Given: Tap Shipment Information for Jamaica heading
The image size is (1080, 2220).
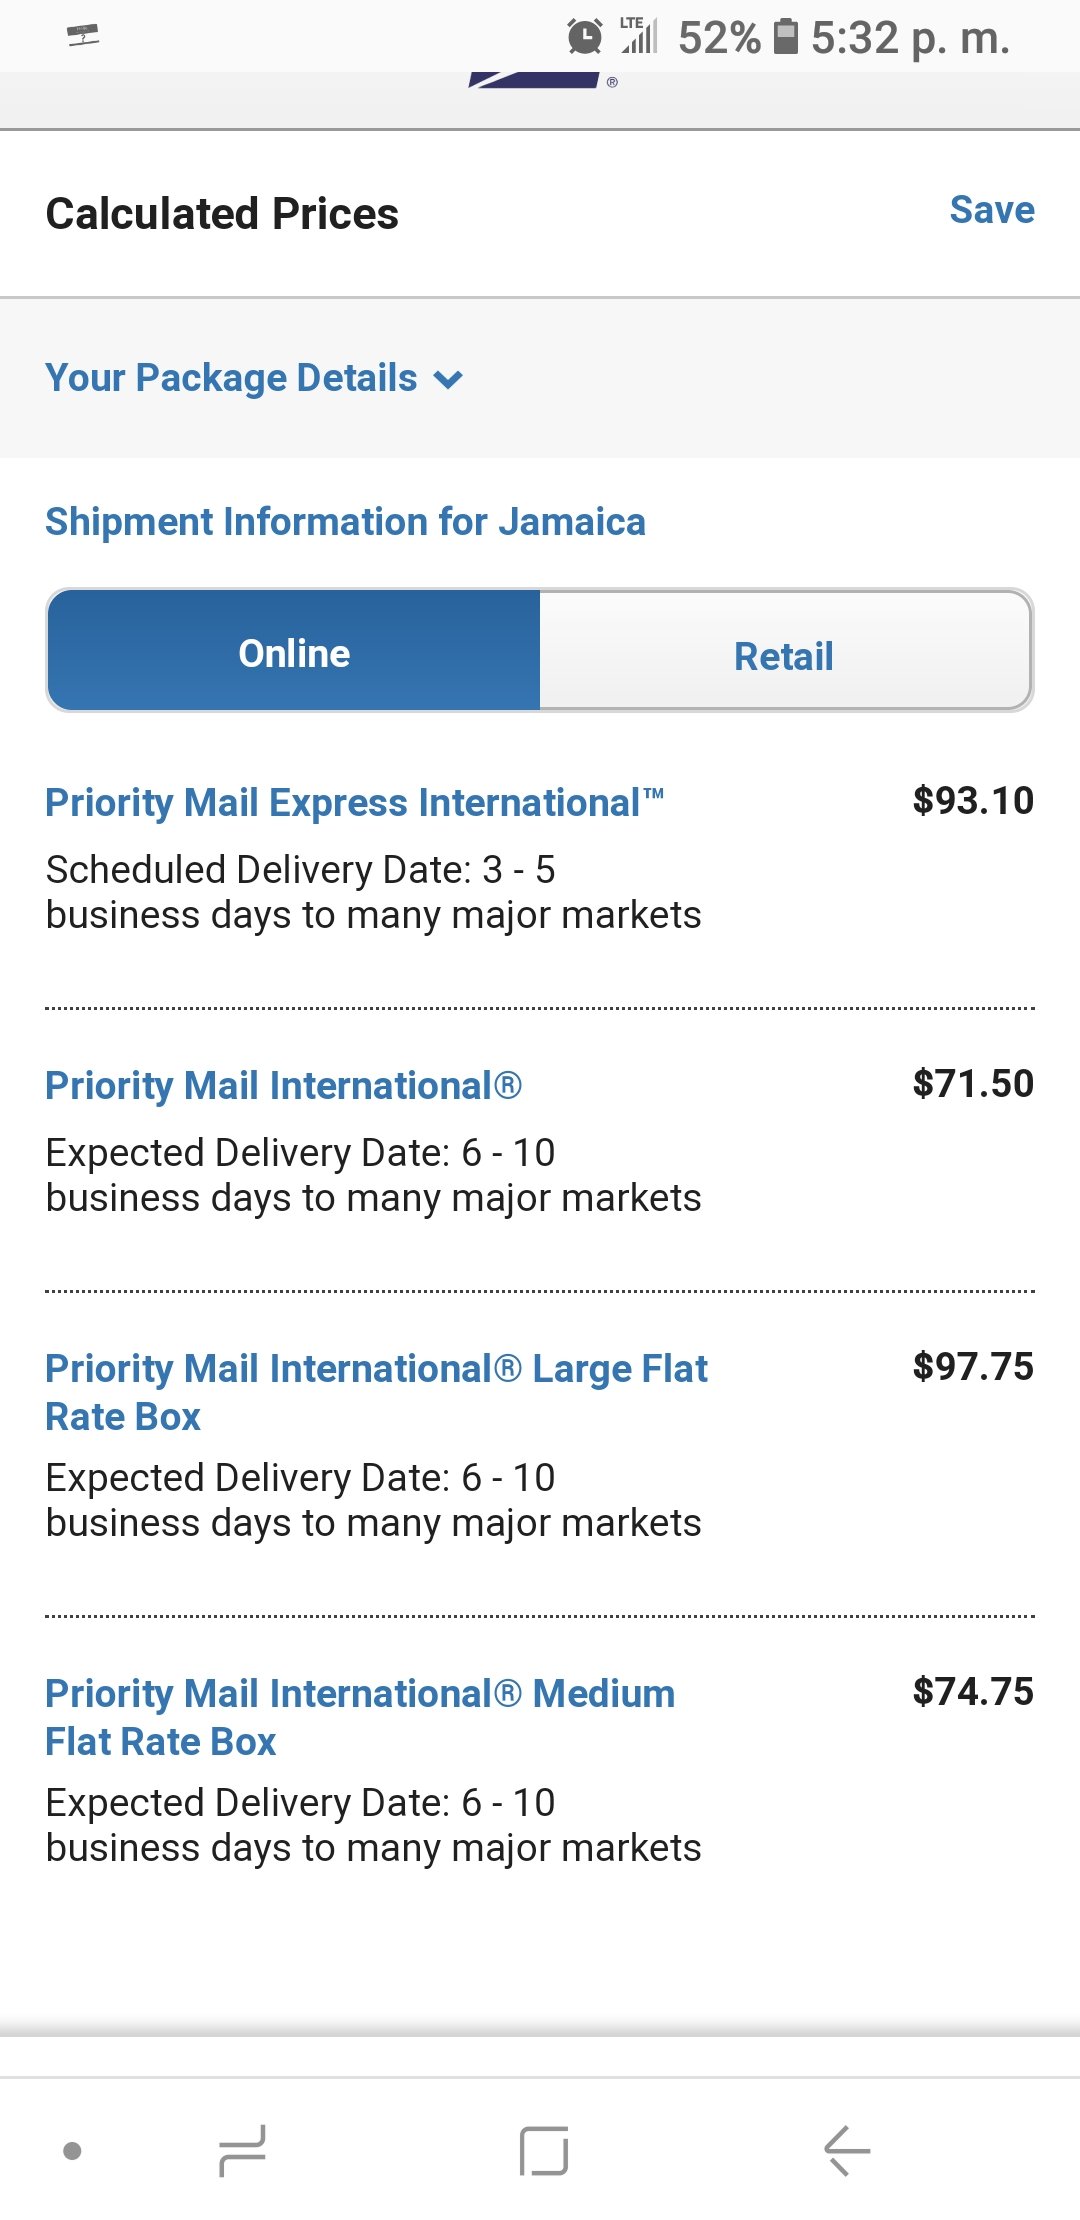Looking at the screenshot, I should (x=345, y=522).
